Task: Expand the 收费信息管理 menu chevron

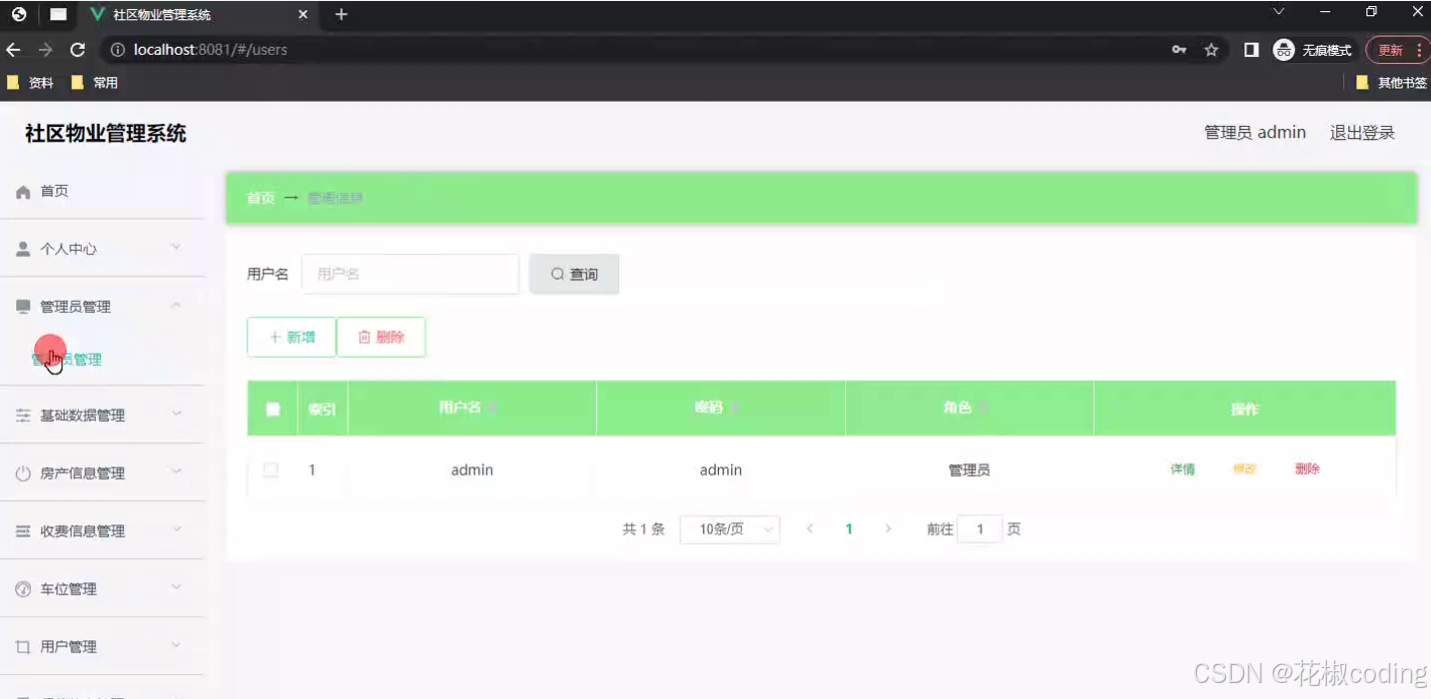Action: (x=176, y=530)
